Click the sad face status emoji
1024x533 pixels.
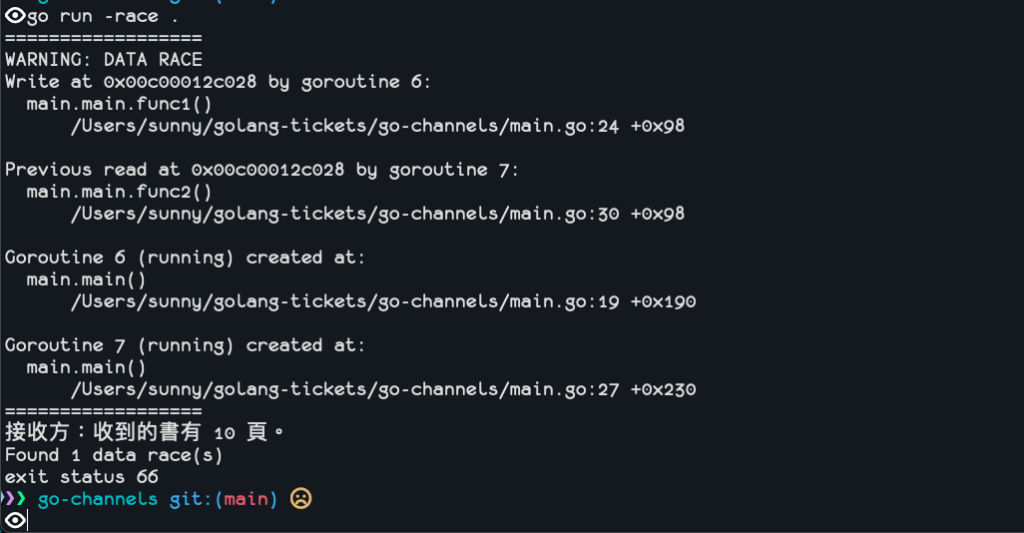coord(300,498)
